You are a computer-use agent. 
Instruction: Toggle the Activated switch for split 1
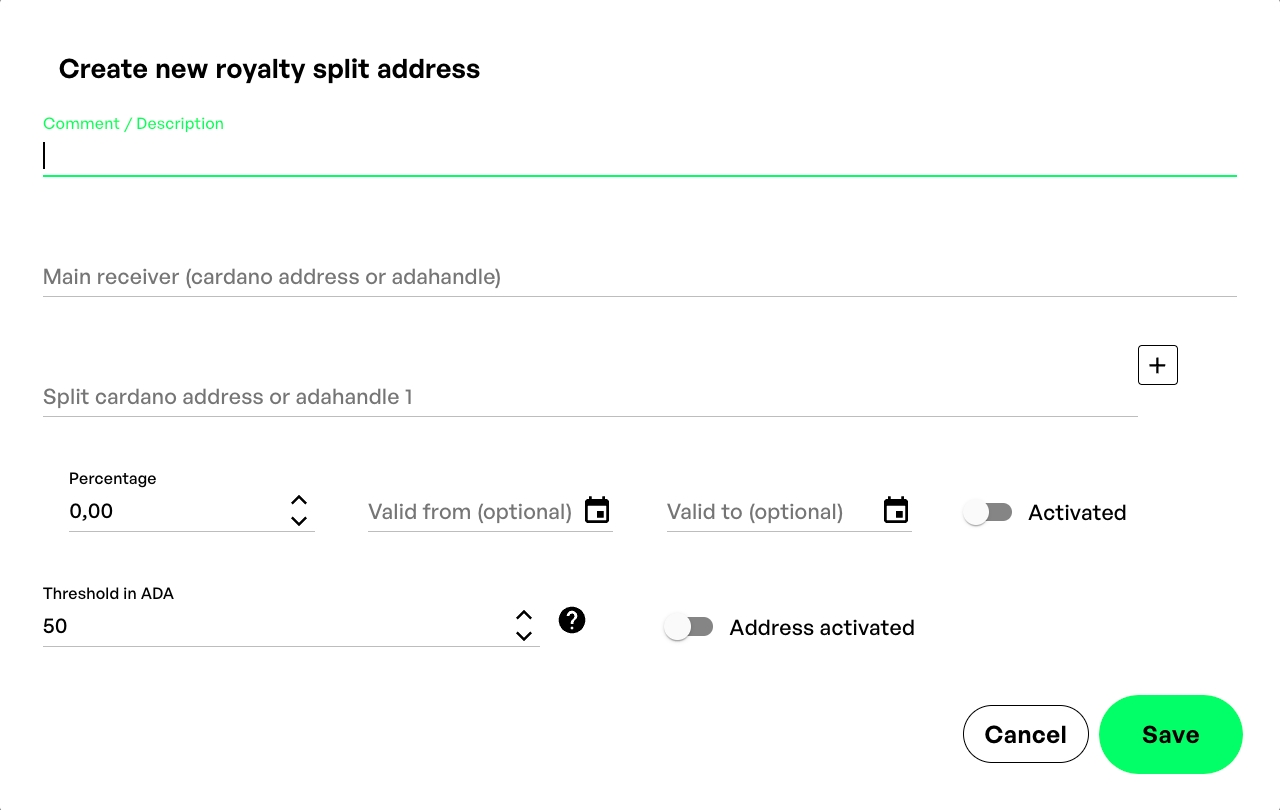click(x=987, y=512)
